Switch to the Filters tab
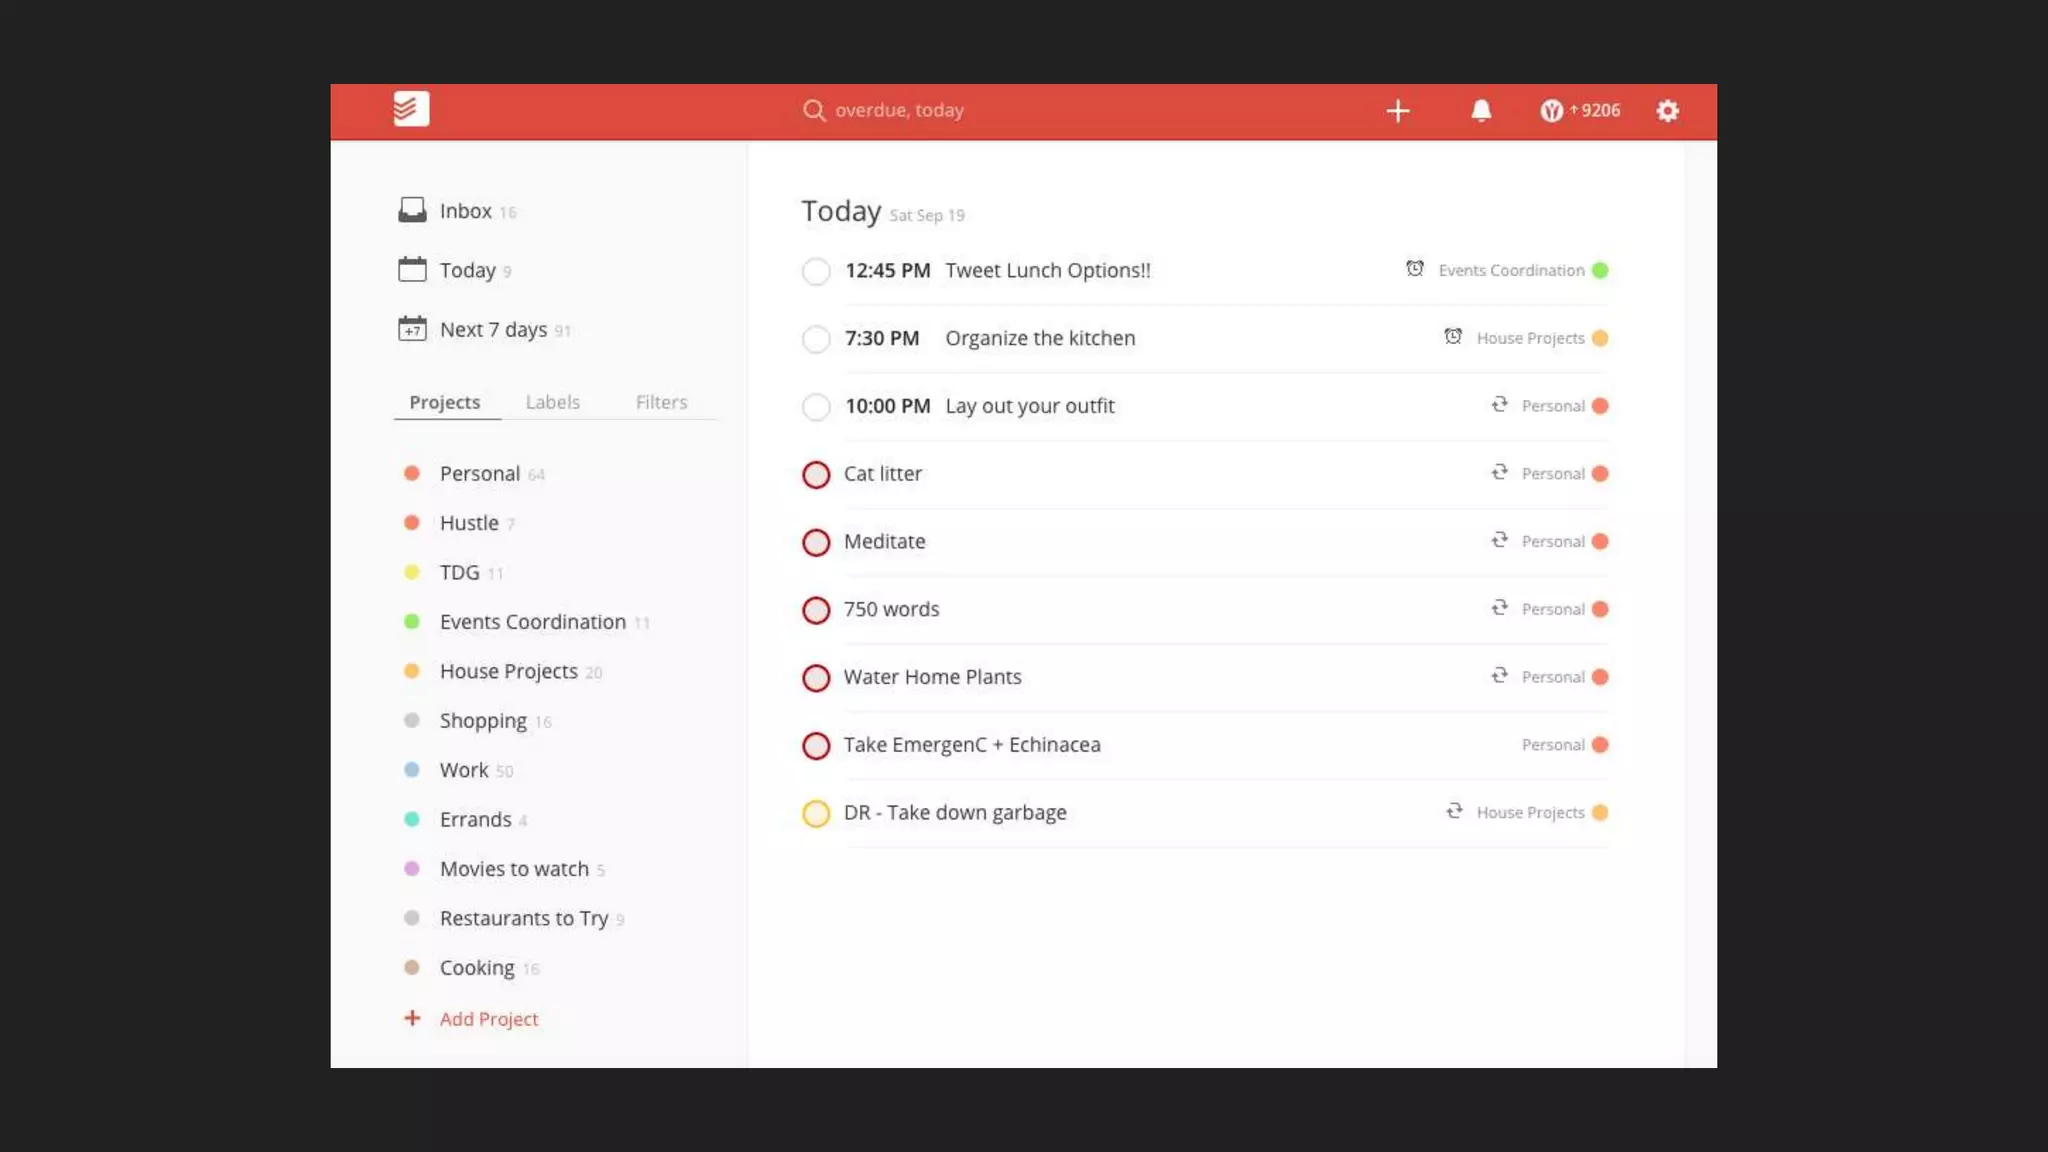Viewport: 2048px width, 1152px height. coord(661,402)
